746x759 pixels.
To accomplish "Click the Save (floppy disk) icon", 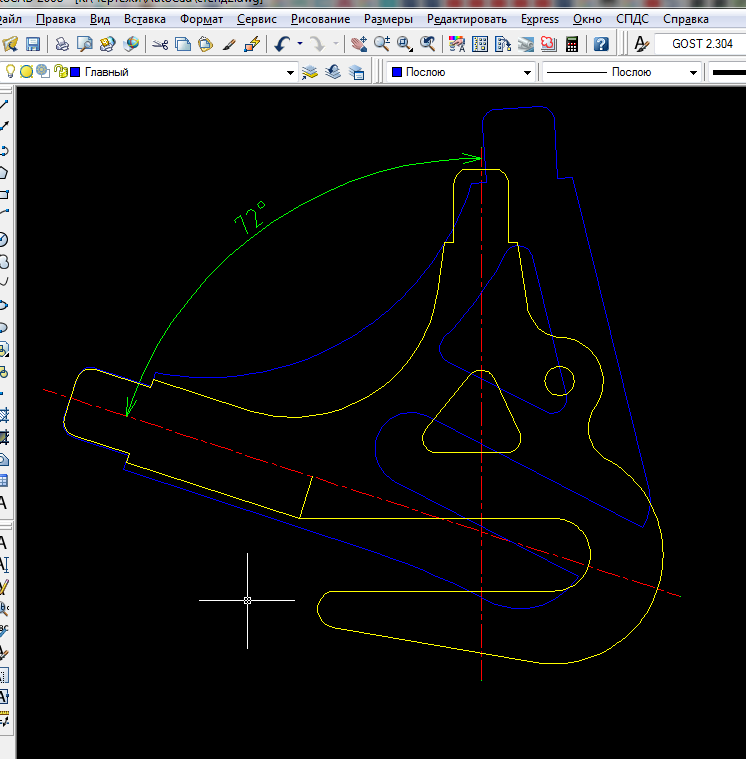I will click(x=33, y=44).
